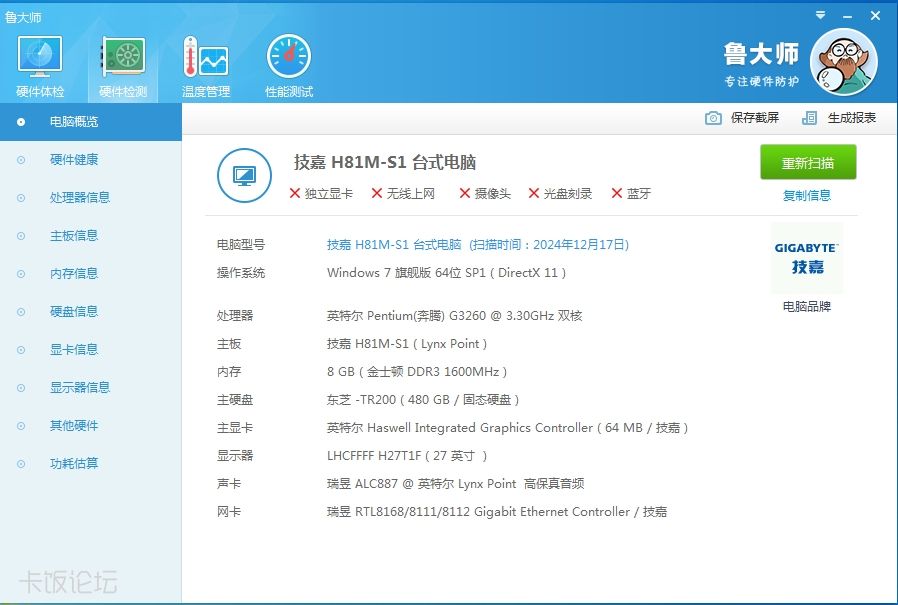Click the report icon beside 生成报表
This screenshot has width=898, height=605.
tap(809, 118)
